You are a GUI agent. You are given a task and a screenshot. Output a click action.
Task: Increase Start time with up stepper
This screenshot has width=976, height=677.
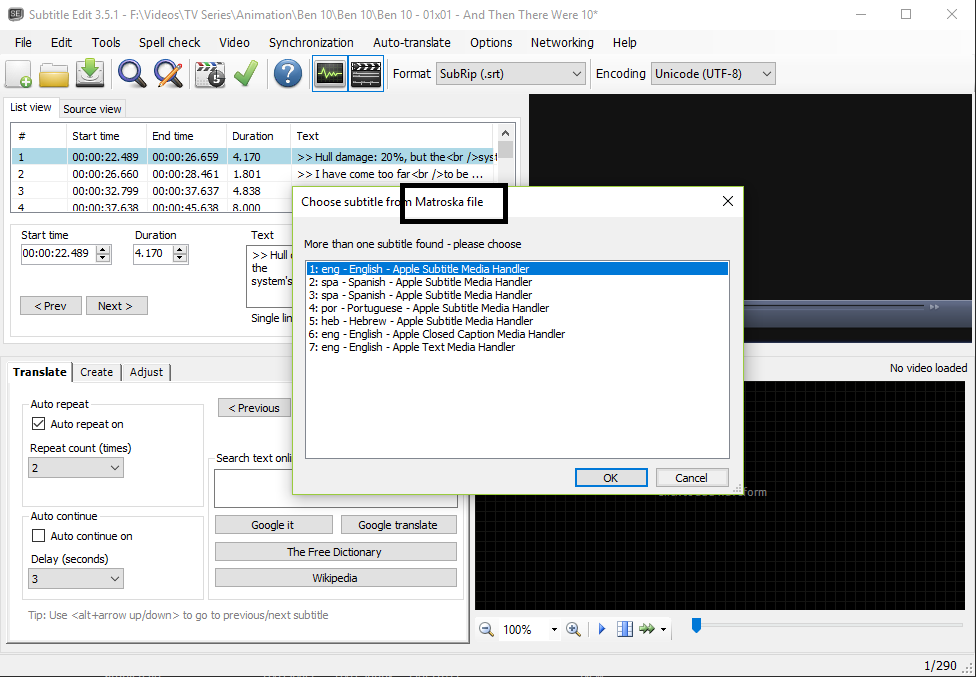point(103,250)
